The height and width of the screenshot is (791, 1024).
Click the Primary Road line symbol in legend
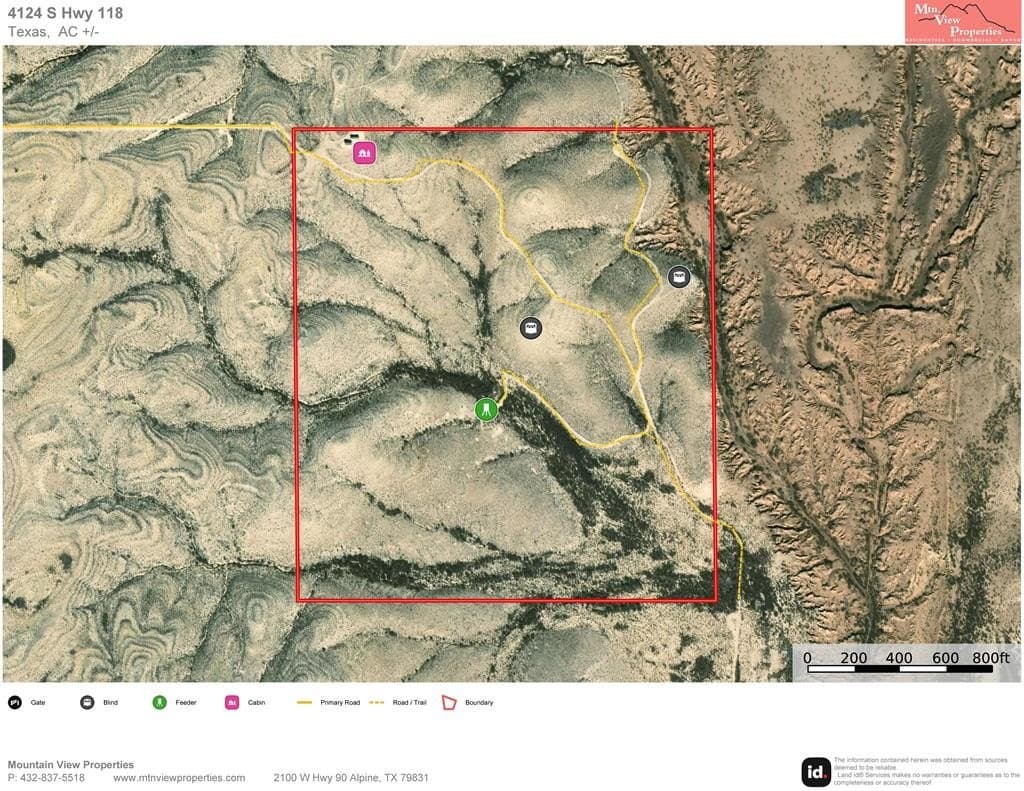[304, 702]
